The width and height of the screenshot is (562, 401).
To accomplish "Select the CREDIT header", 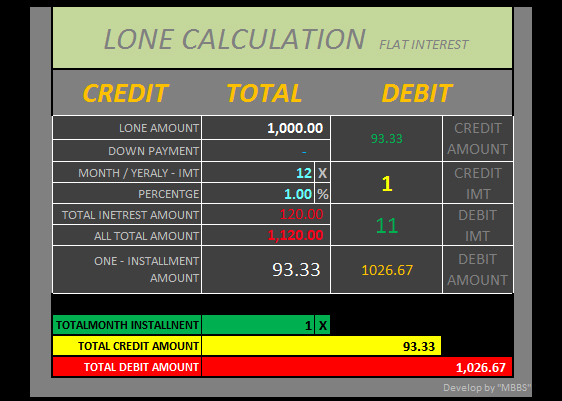I will (125, 93).
